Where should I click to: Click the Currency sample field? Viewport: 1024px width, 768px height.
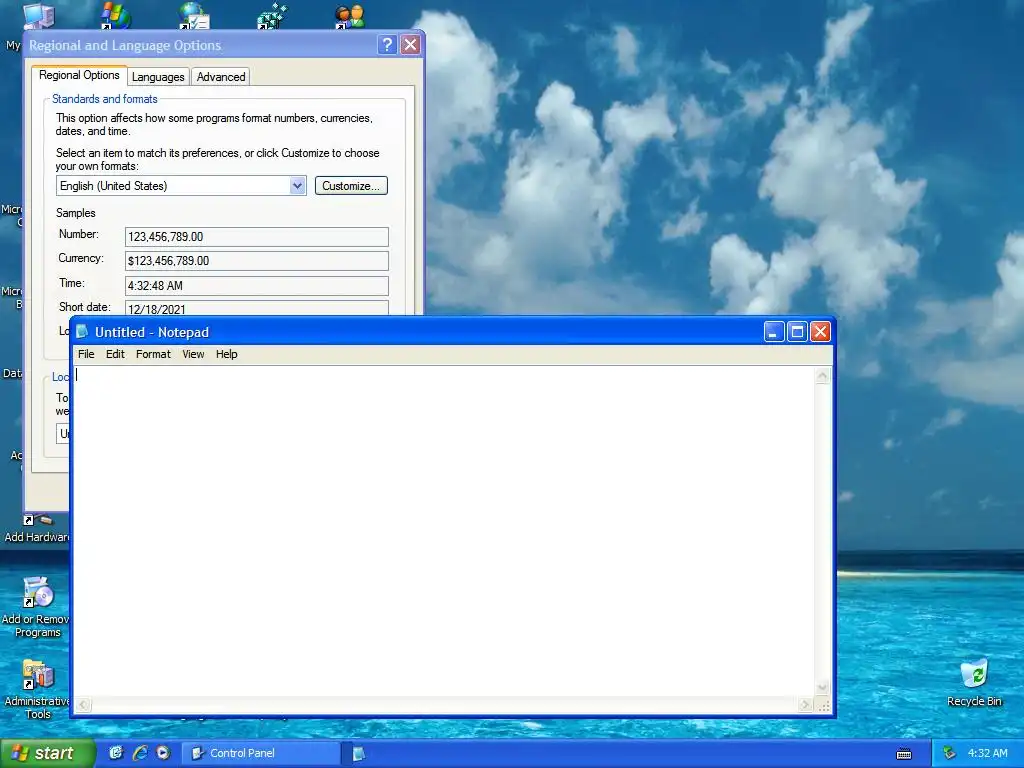click(257, 261)
